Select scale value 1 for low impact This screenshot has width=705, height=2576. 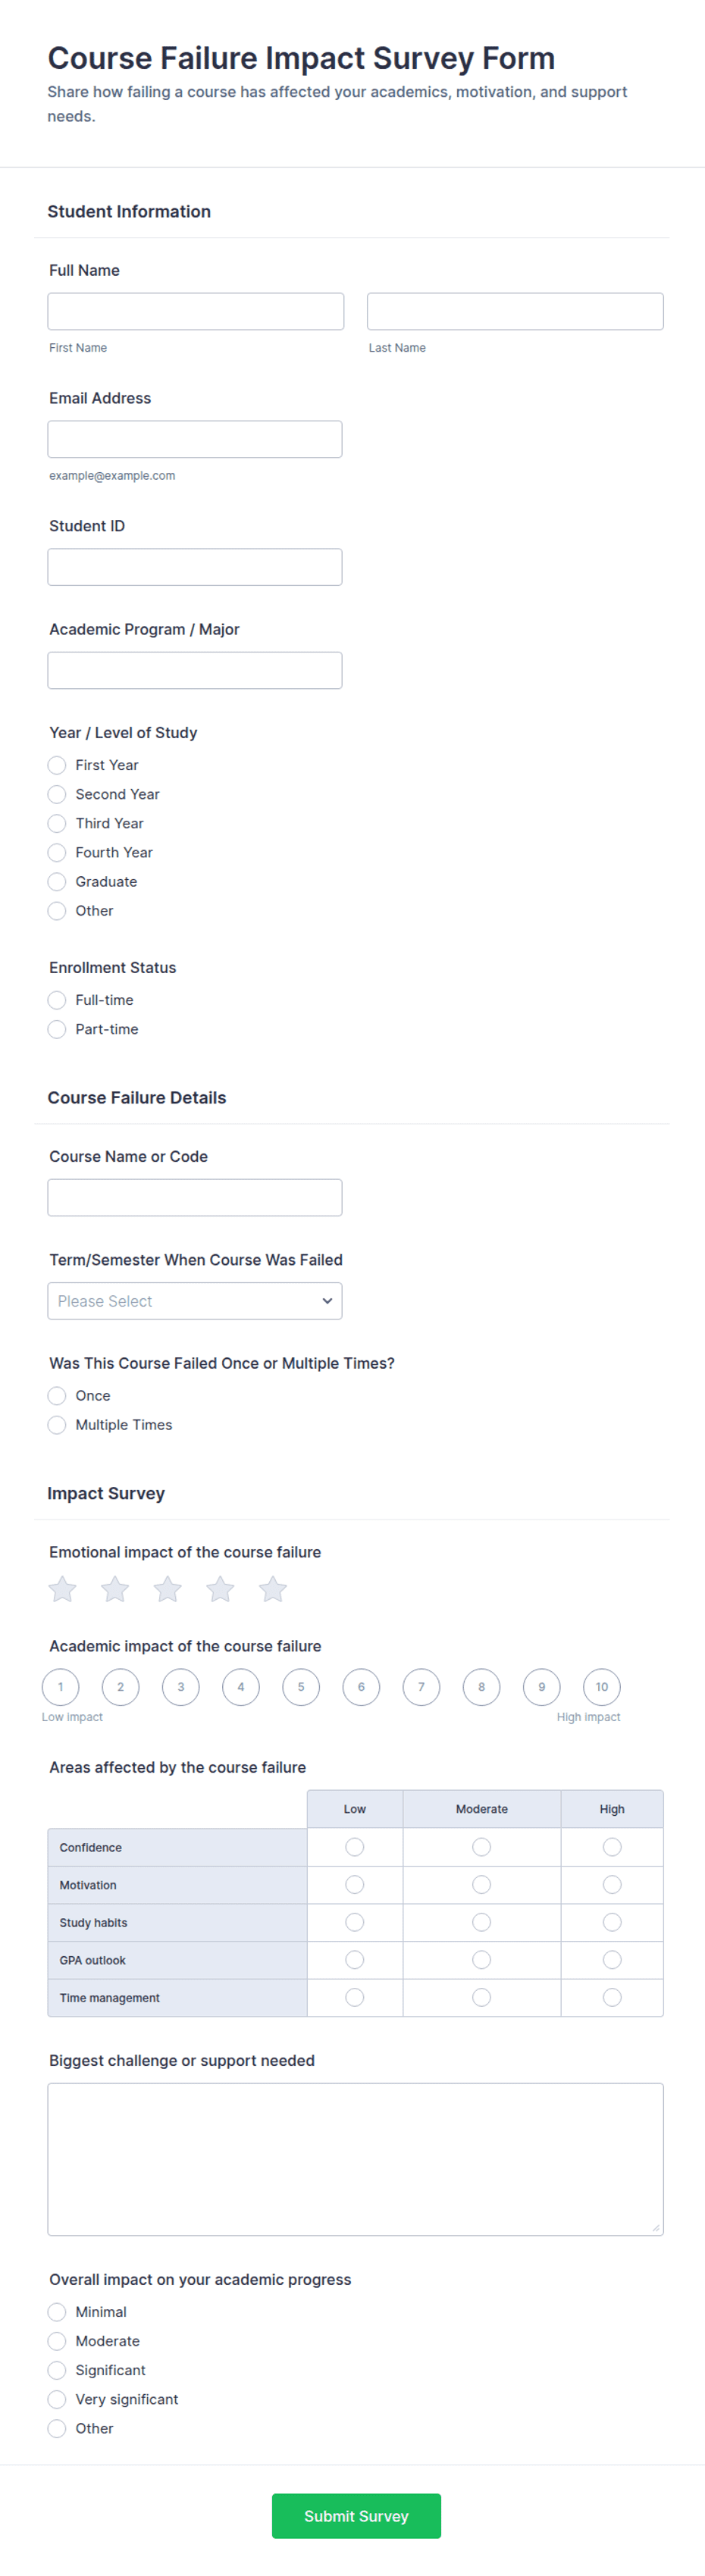point(60,1687)
